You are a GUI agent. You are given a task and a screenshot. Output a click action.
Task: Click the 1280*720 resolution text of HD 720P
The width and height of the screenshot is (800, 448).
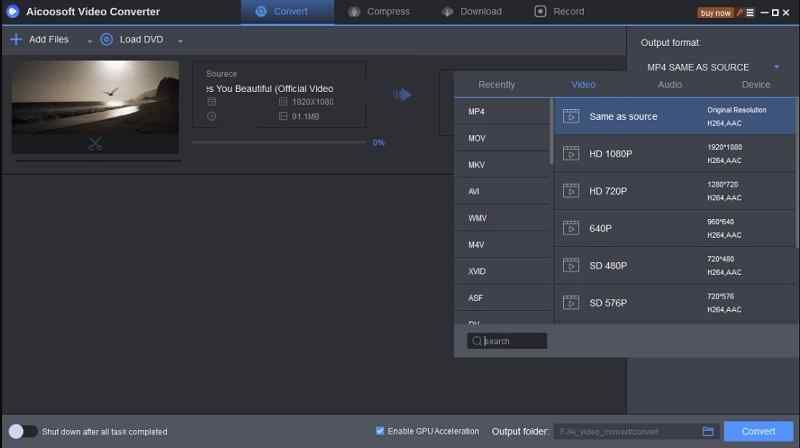[x=722, y=185]
